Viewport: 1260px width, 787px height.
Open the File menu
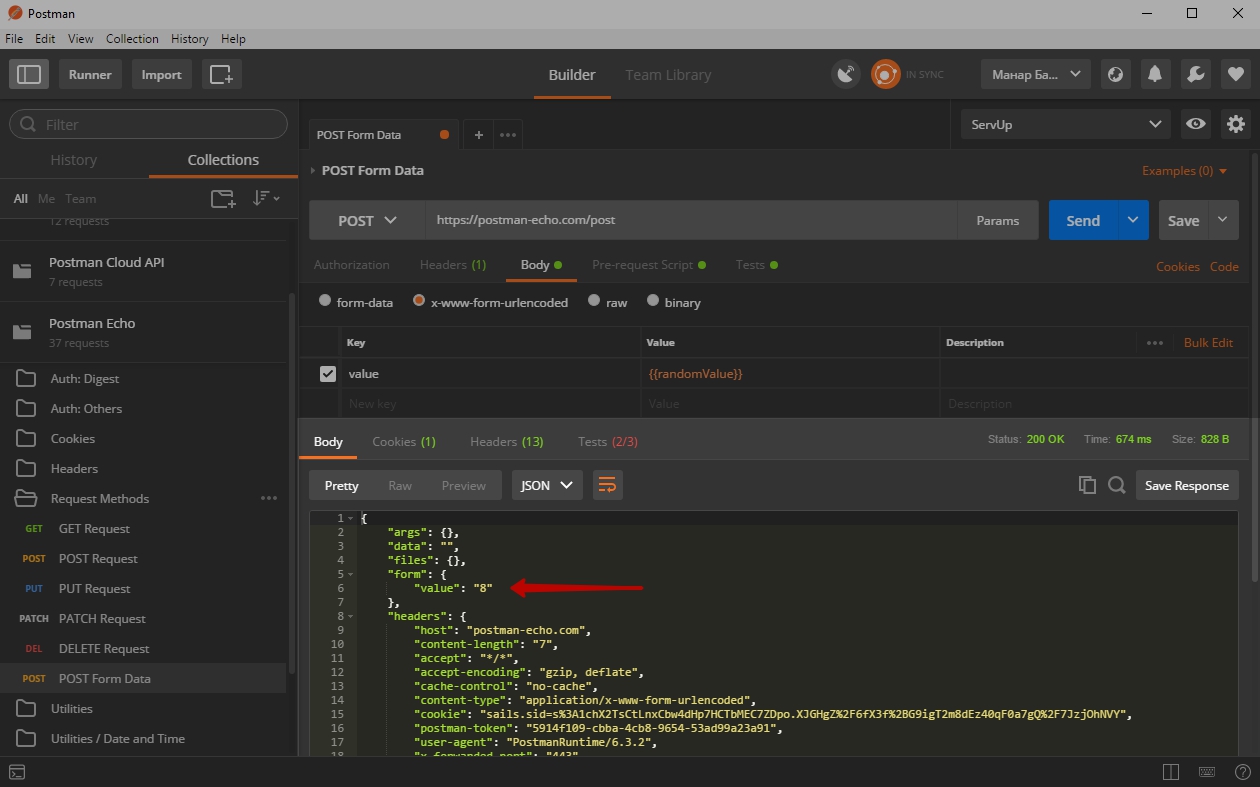click(14, 39)
